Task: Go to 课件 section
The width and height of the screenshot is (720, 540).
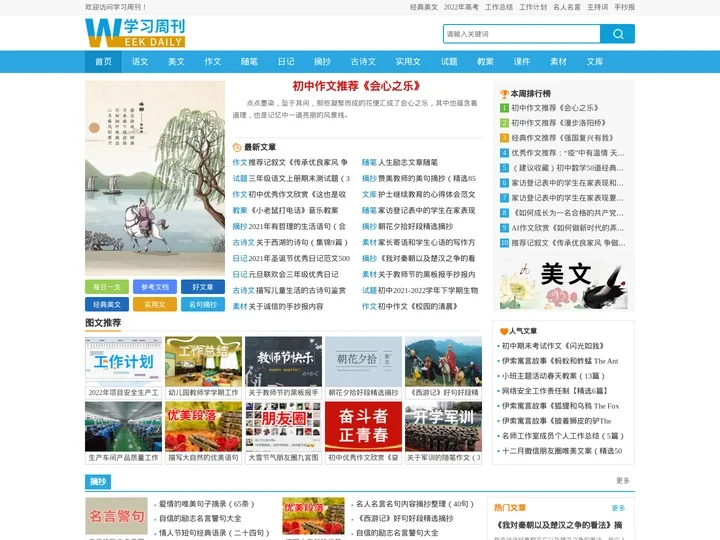Action: coord(522,62)
